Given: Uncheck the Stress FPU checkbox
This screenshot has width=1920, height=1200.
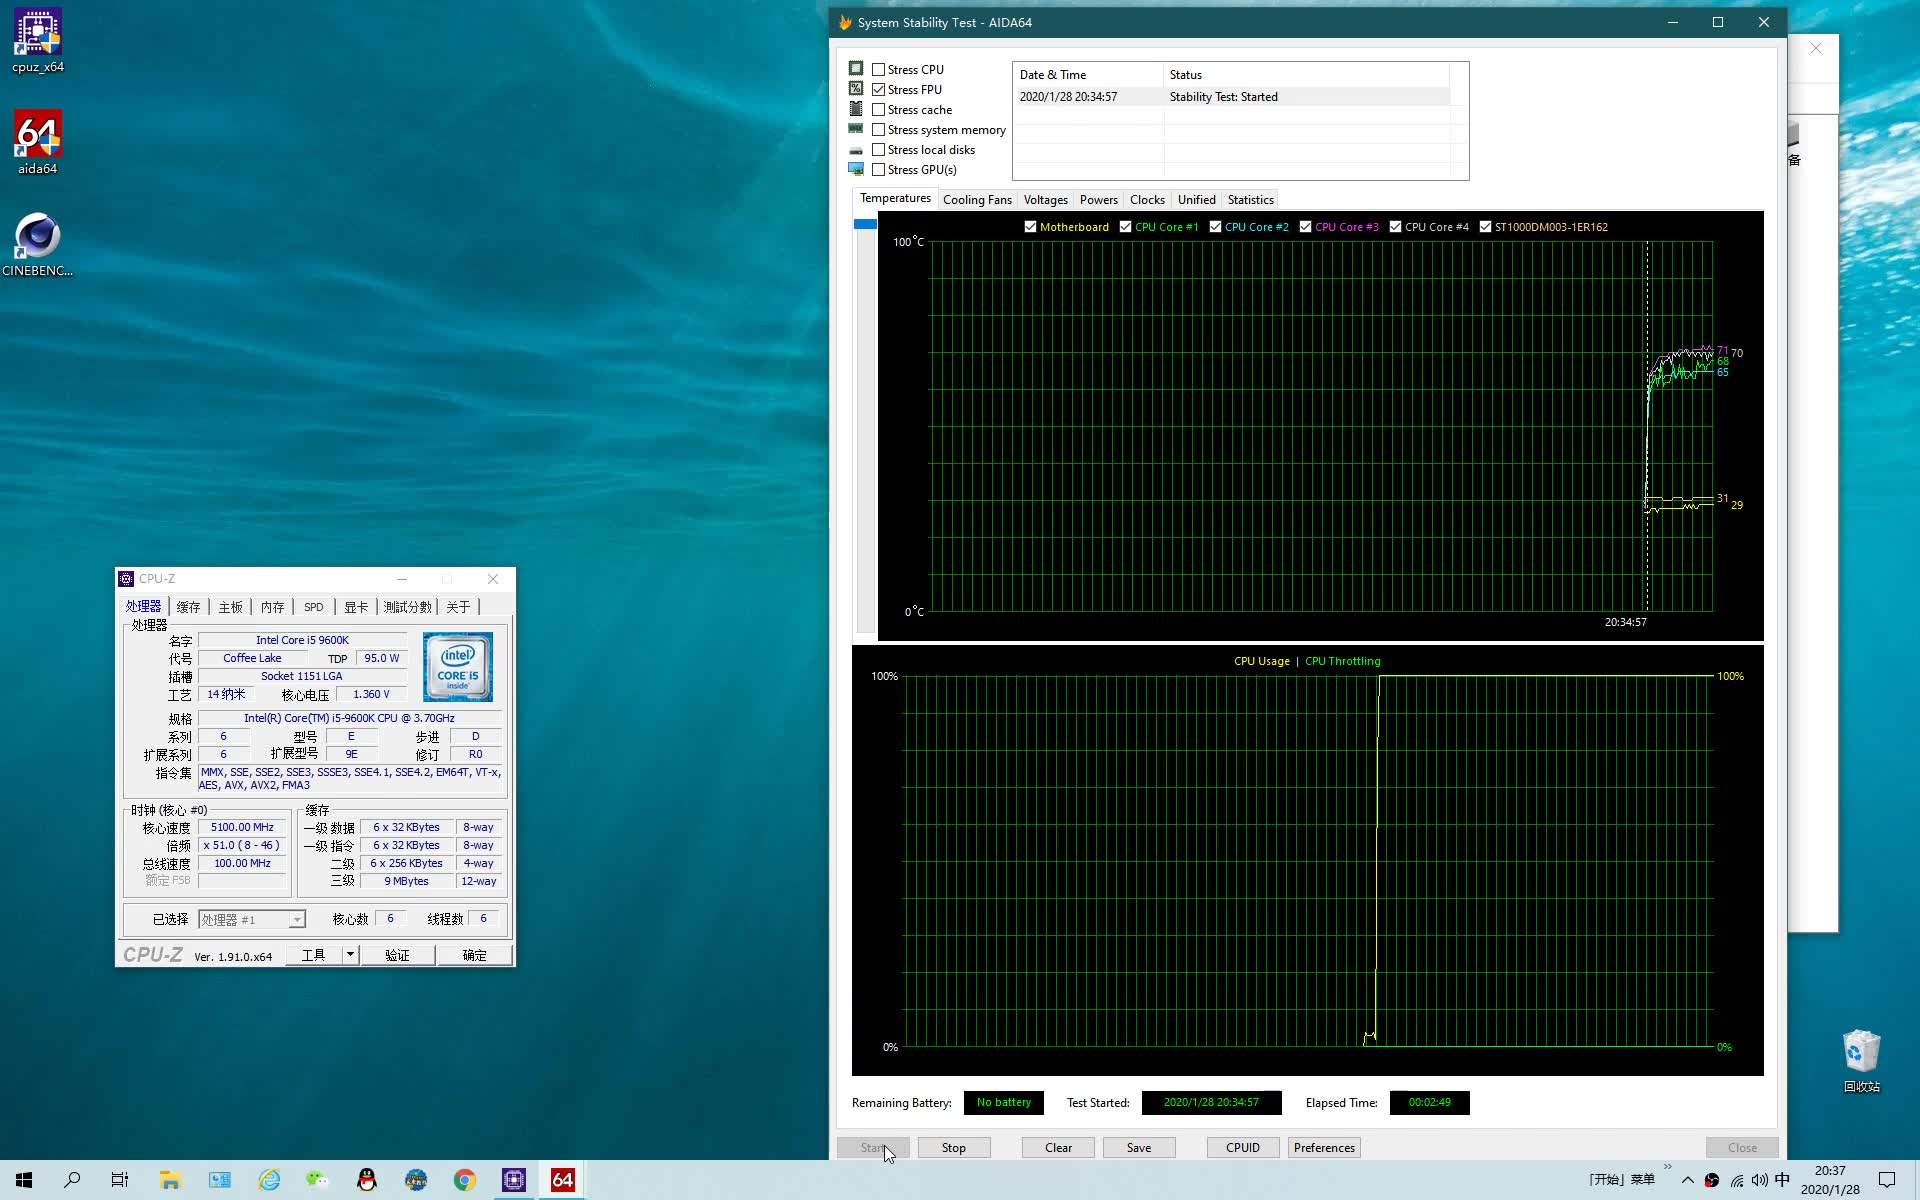Looking at the screenshot, I should 878,89.
